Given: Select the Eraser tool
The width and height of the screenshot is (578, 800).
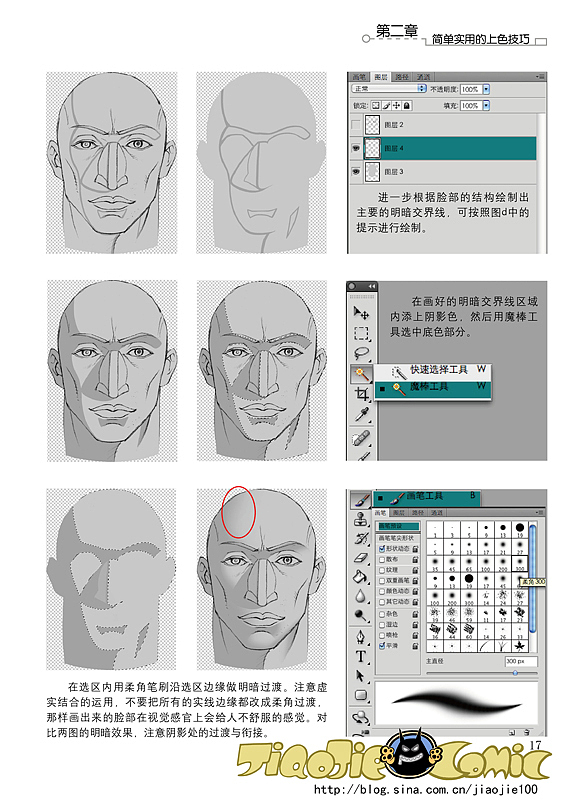Looking at the screenshot, I should [x=361, y=558].
